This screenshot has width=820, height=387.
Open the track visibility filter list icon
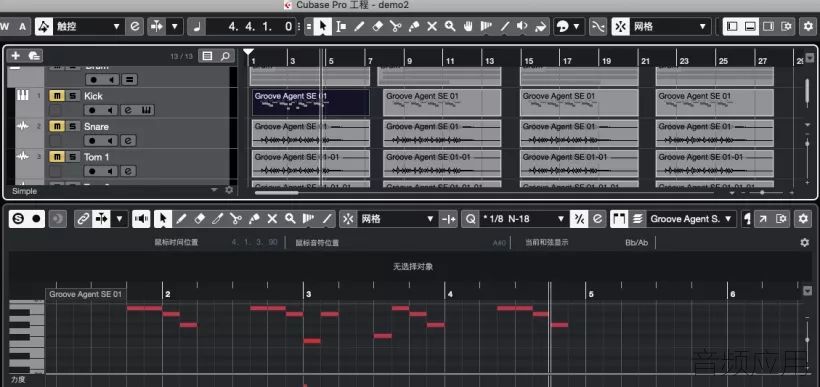click(x=208, y=56)
